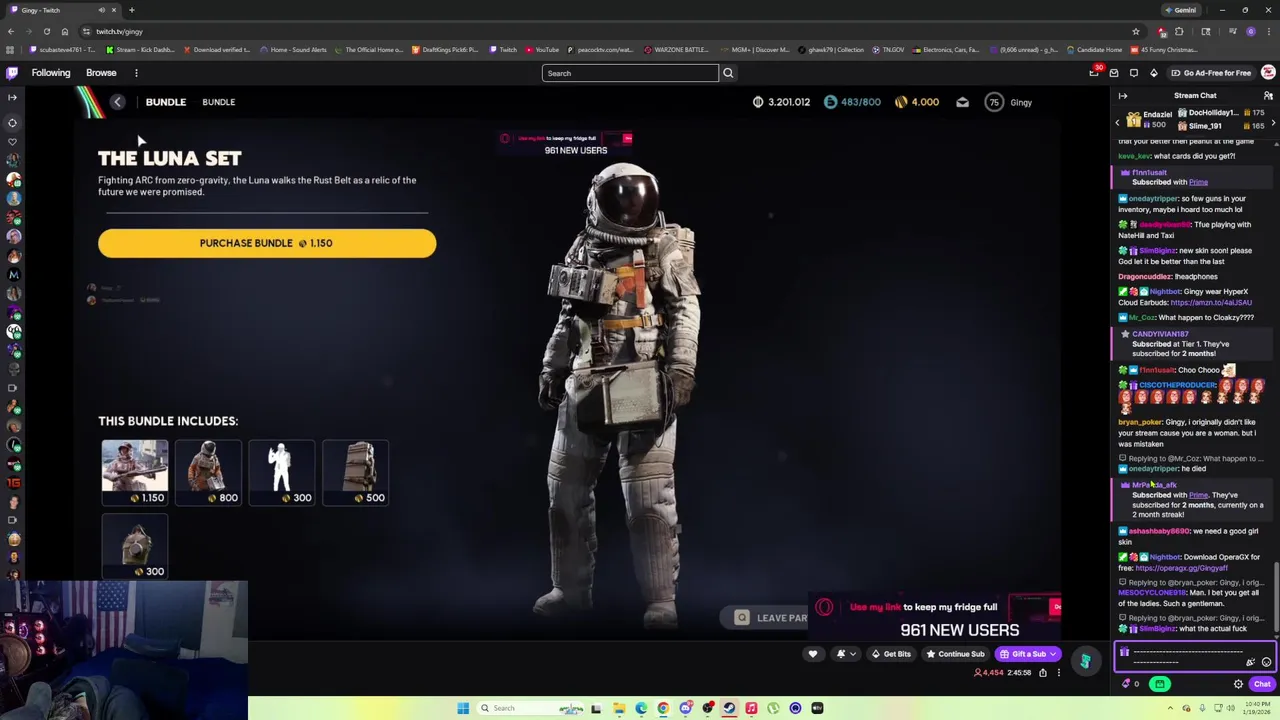Screen dimensions: 1280x720
Task: Click the heart follow button
Action: point(812,654)
